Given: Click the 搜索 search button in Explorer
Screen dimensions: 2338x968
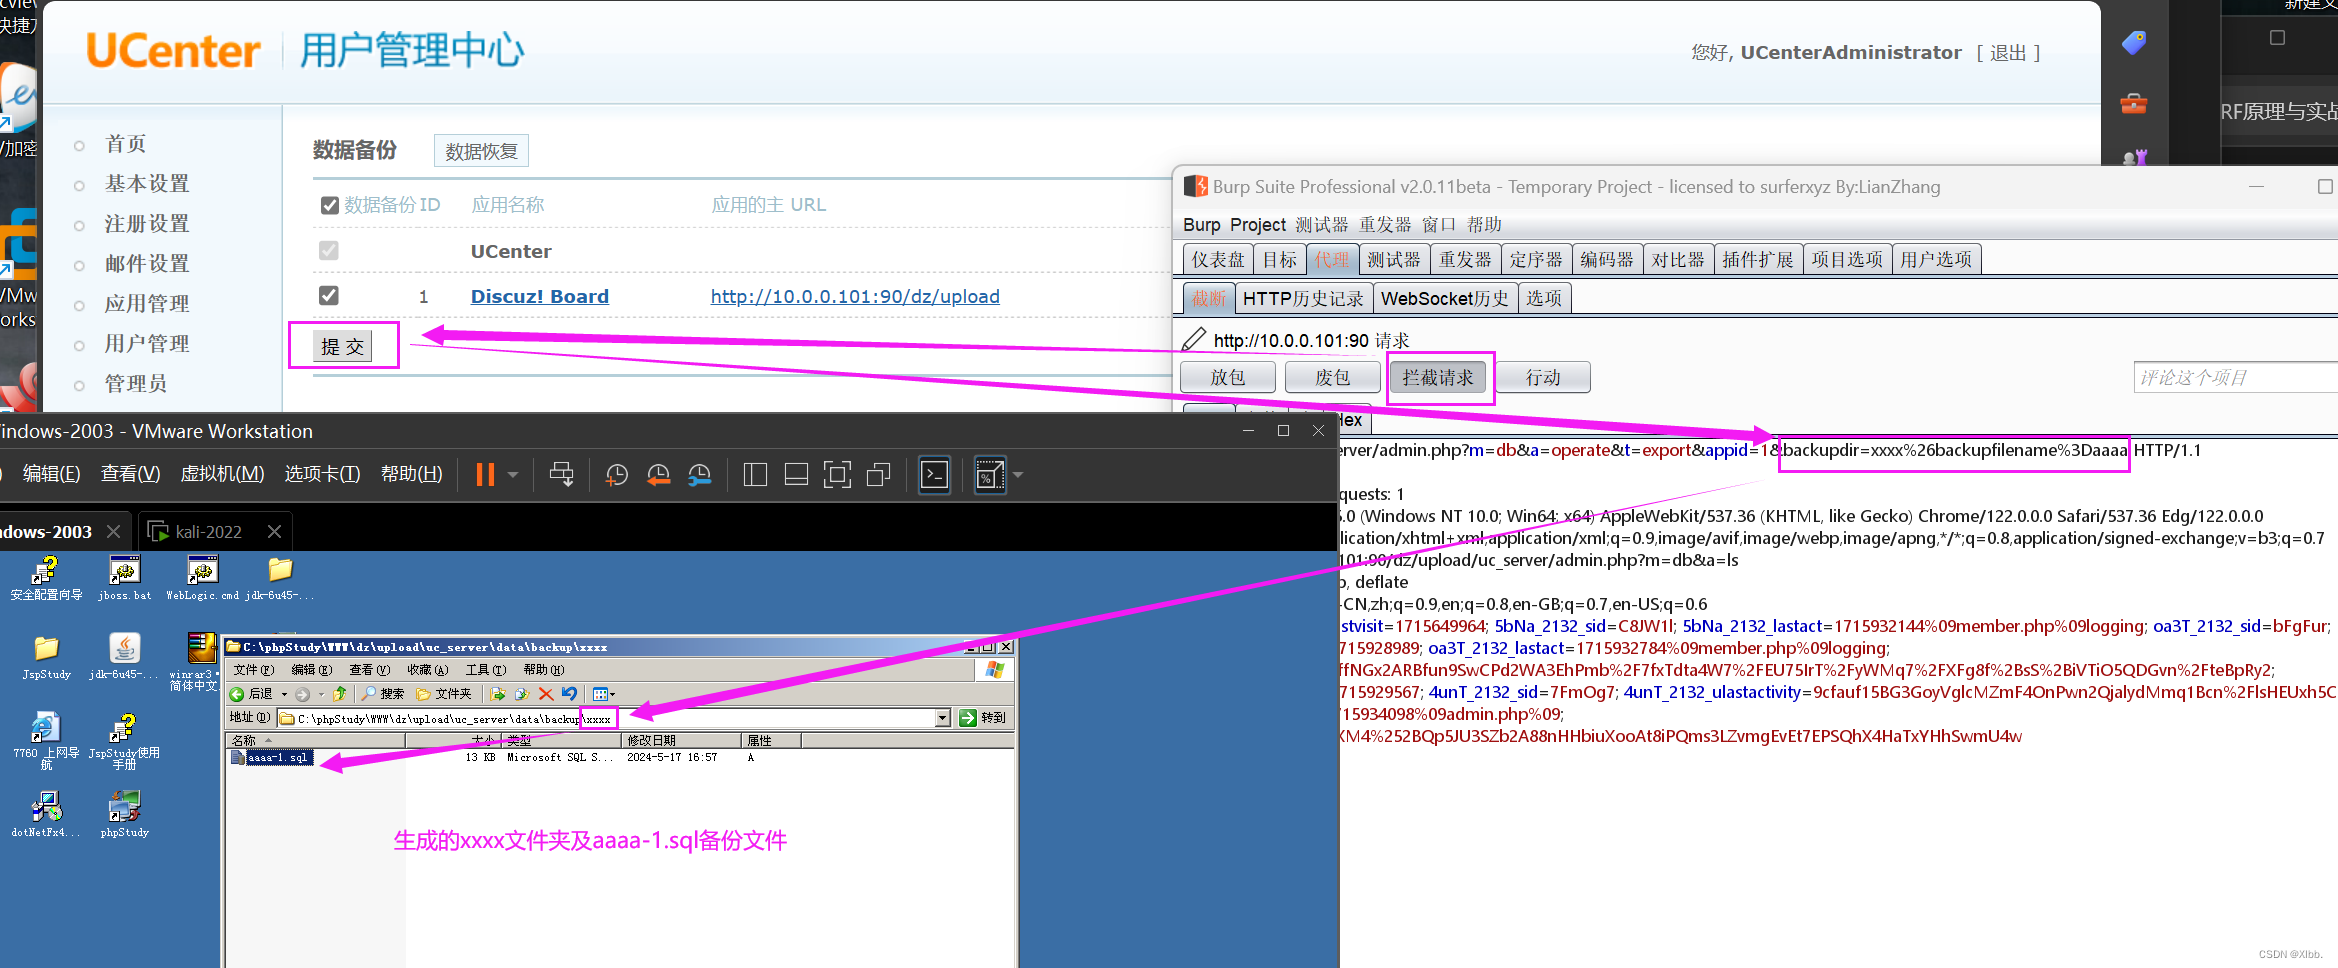Looking at the screenshot, I should 383,694.
